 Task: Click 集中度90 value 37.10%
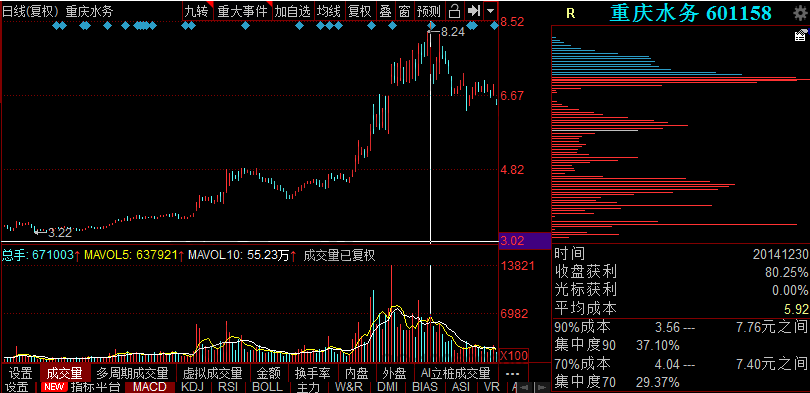658,345
